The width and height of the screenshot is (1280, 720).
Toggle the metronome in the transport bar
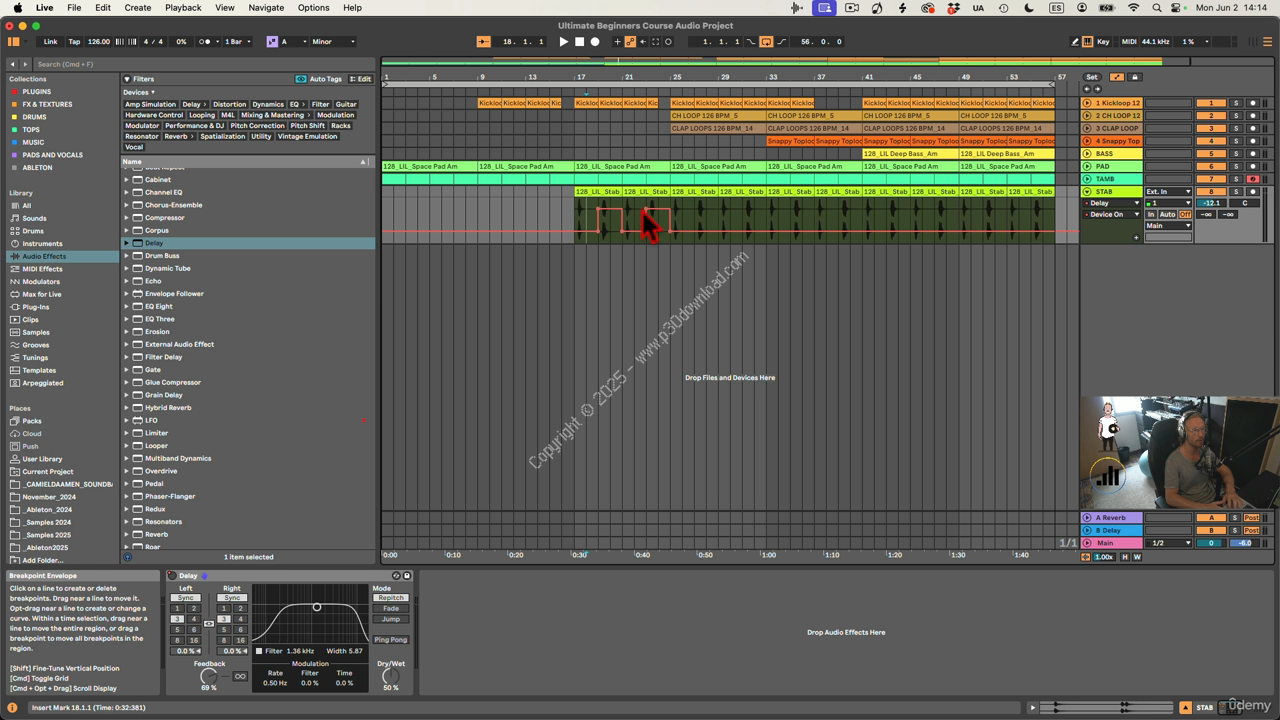click(x=207, y=42)
